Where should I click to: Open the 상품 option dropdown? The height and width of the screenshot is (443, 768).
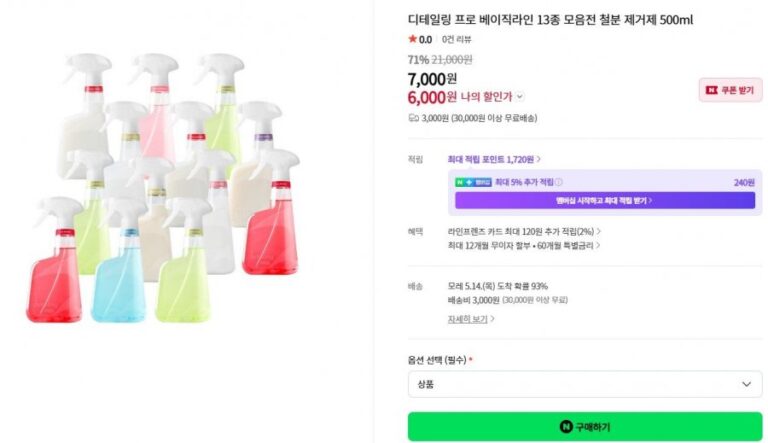(585, 384)
